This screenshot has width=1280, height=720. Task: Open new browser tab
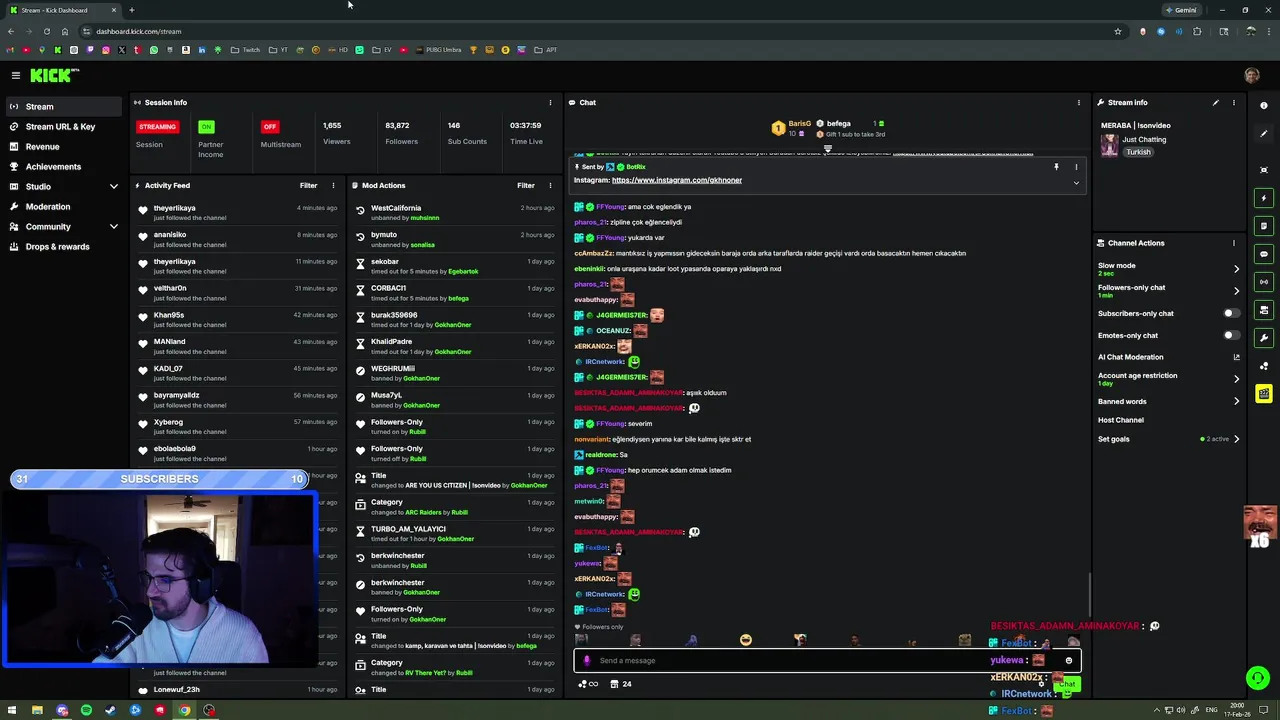pos(131,10)
